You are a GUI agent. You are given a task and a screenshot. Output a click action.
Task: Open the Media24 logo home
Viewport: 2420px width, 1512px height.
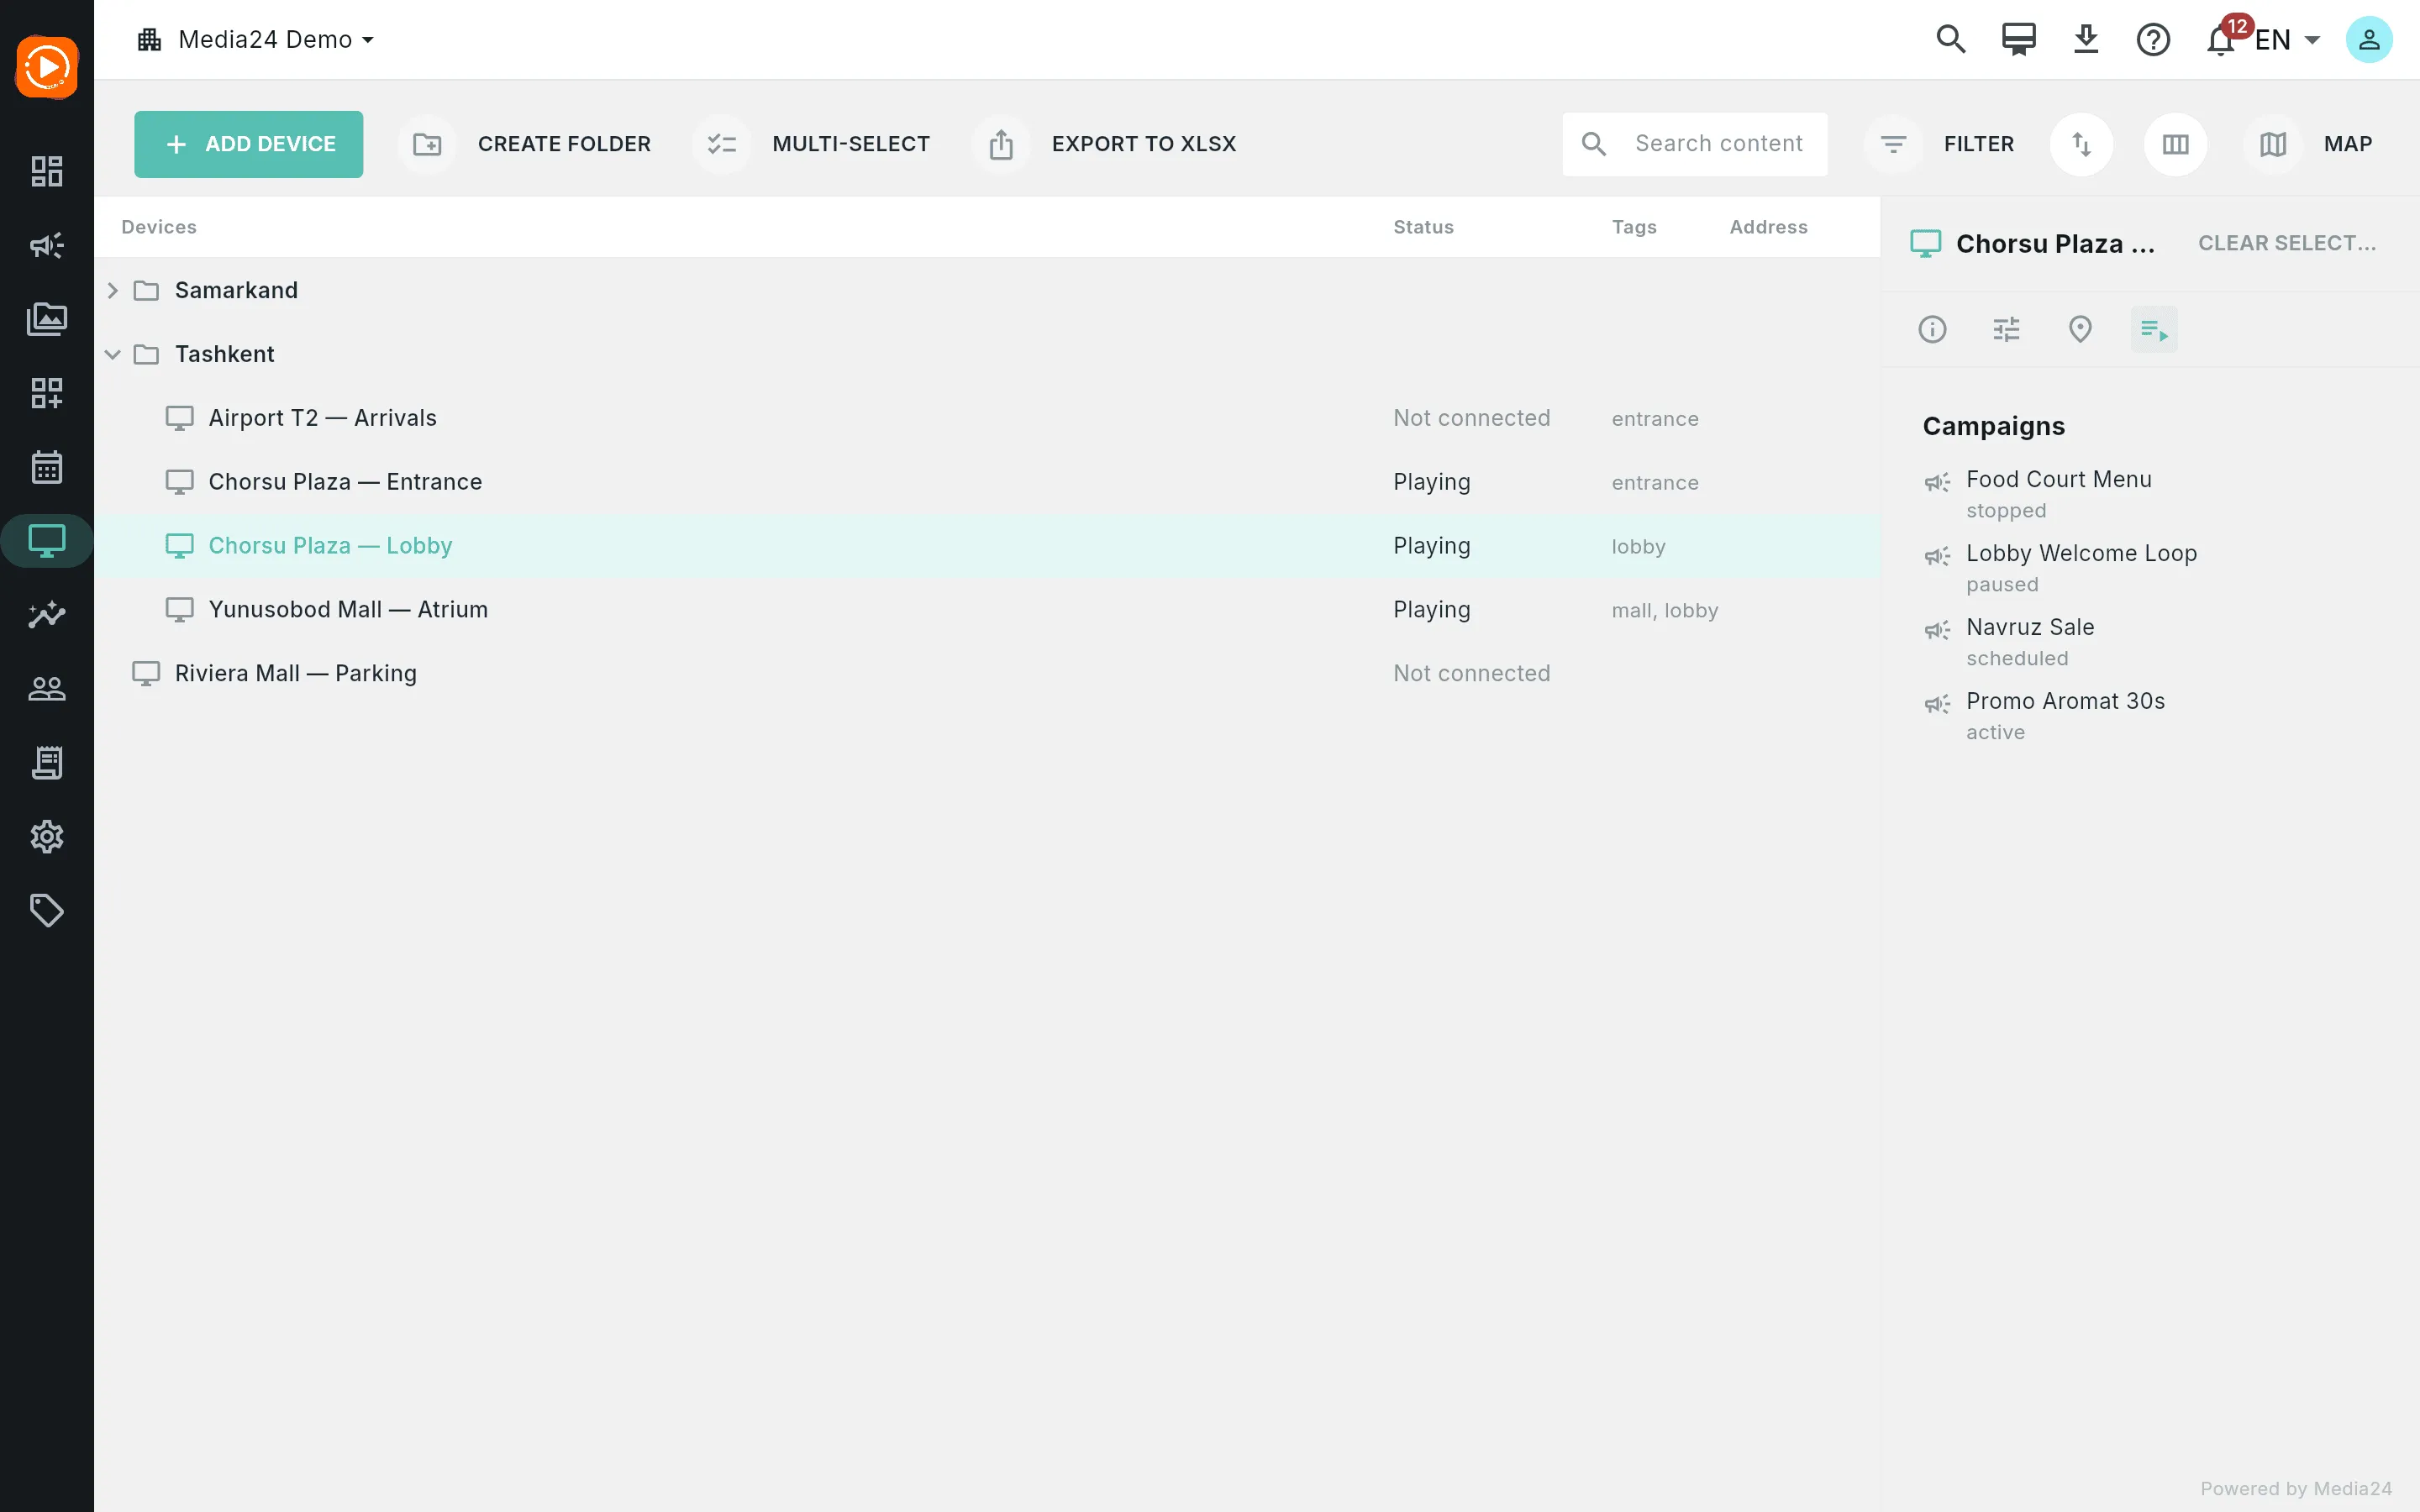(x=47, y=67)
